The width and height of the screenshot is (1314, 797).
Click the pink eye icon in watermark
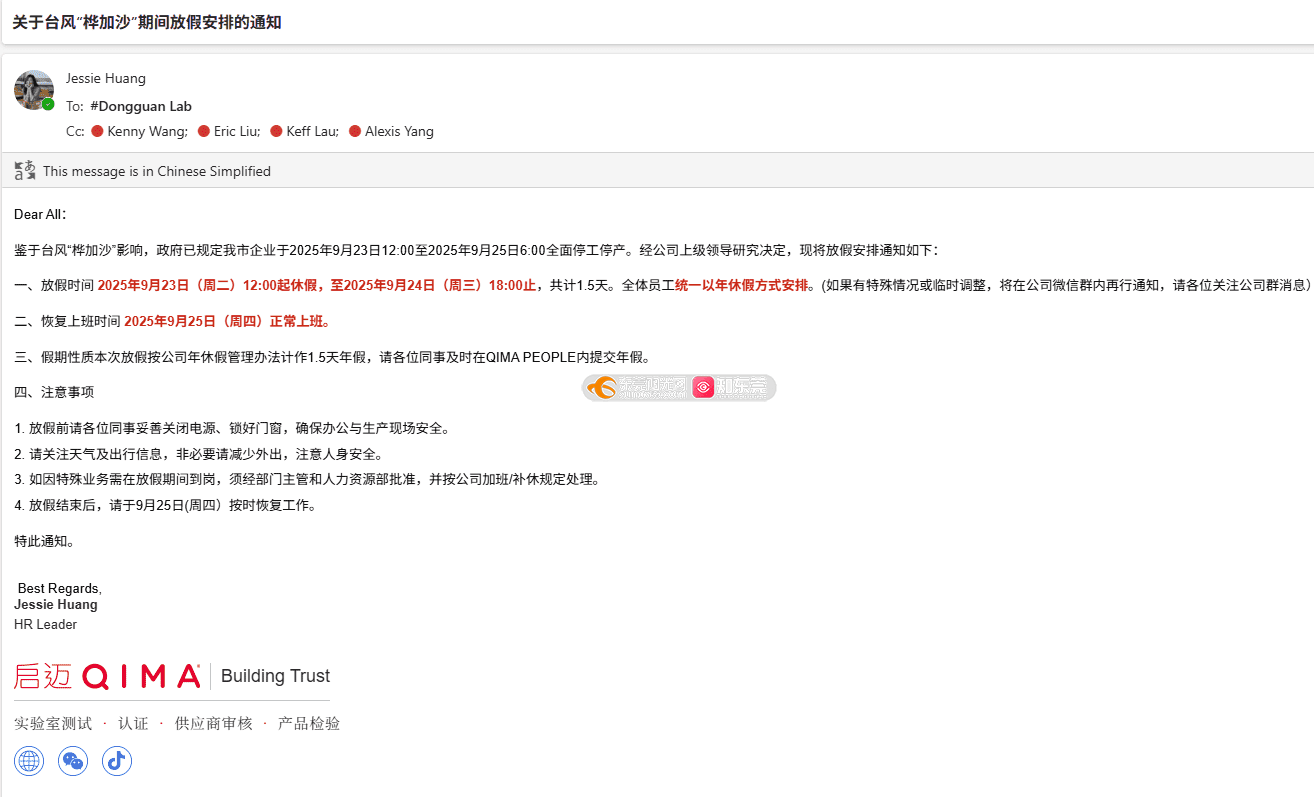(704, 388)
